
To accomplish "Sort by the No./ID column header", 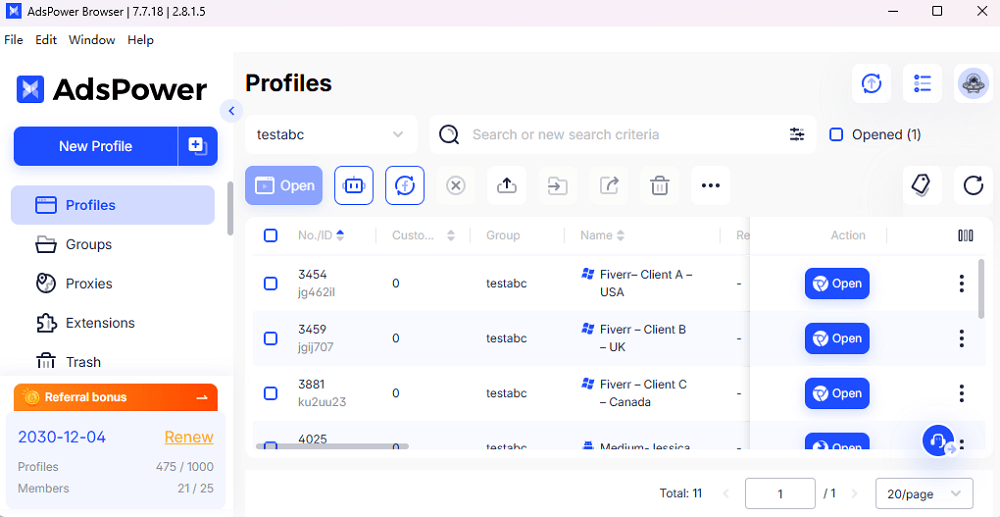I will 321,235.
